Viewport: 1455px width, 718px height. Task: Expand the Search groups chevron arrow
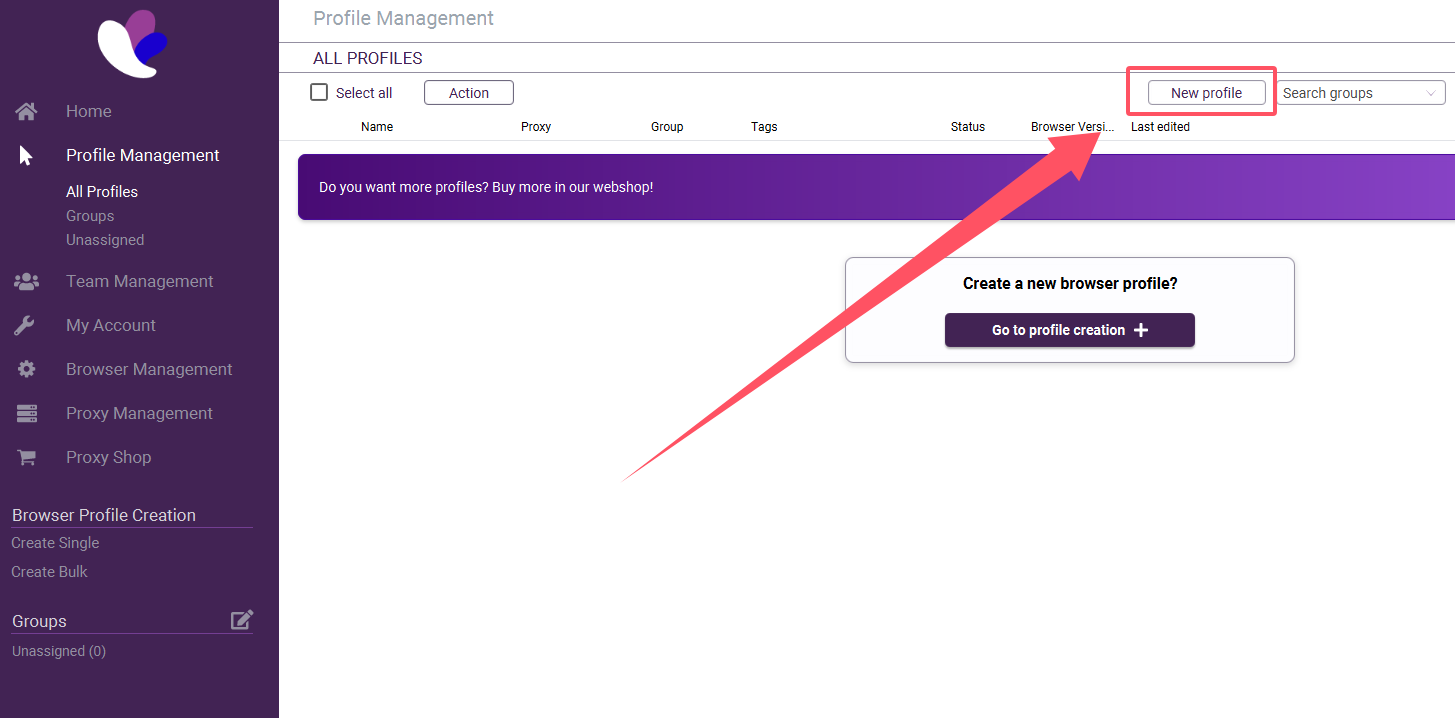pos(1431,93)
